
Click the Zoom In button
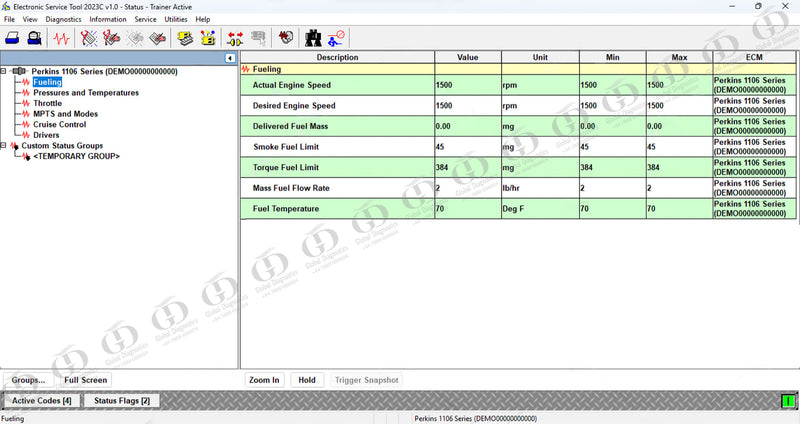tap(264, 380)
